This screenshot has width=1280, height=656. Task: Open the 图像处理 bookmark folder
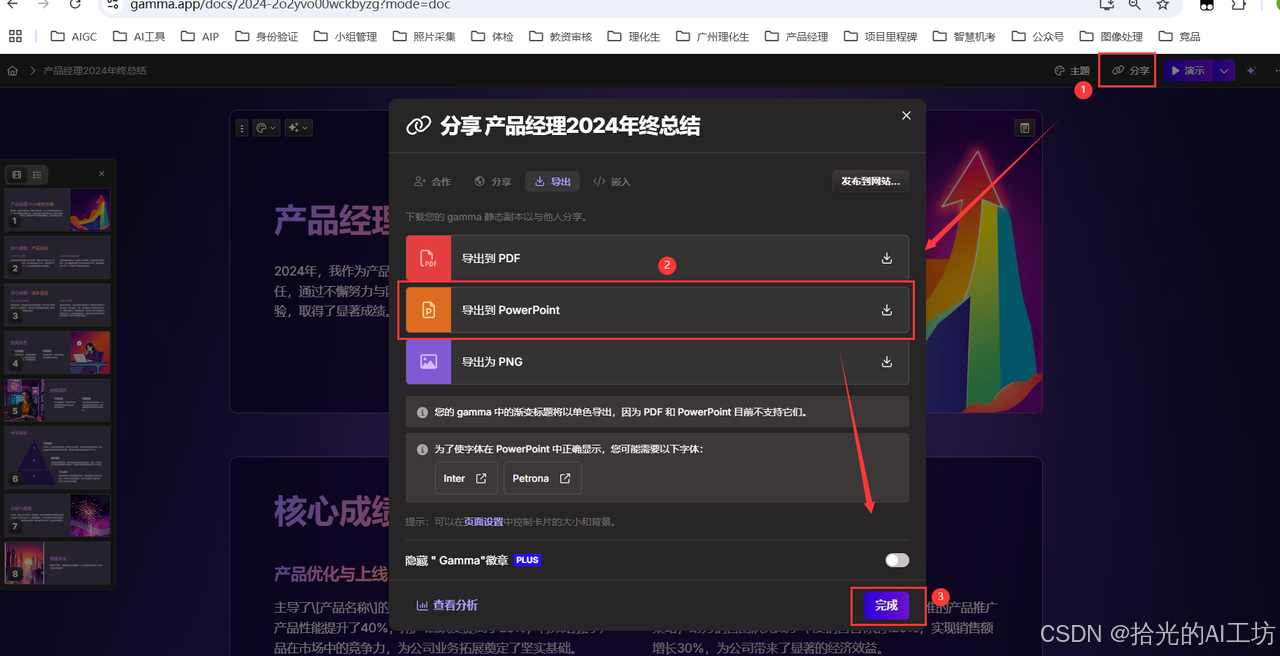(1110, 36)
